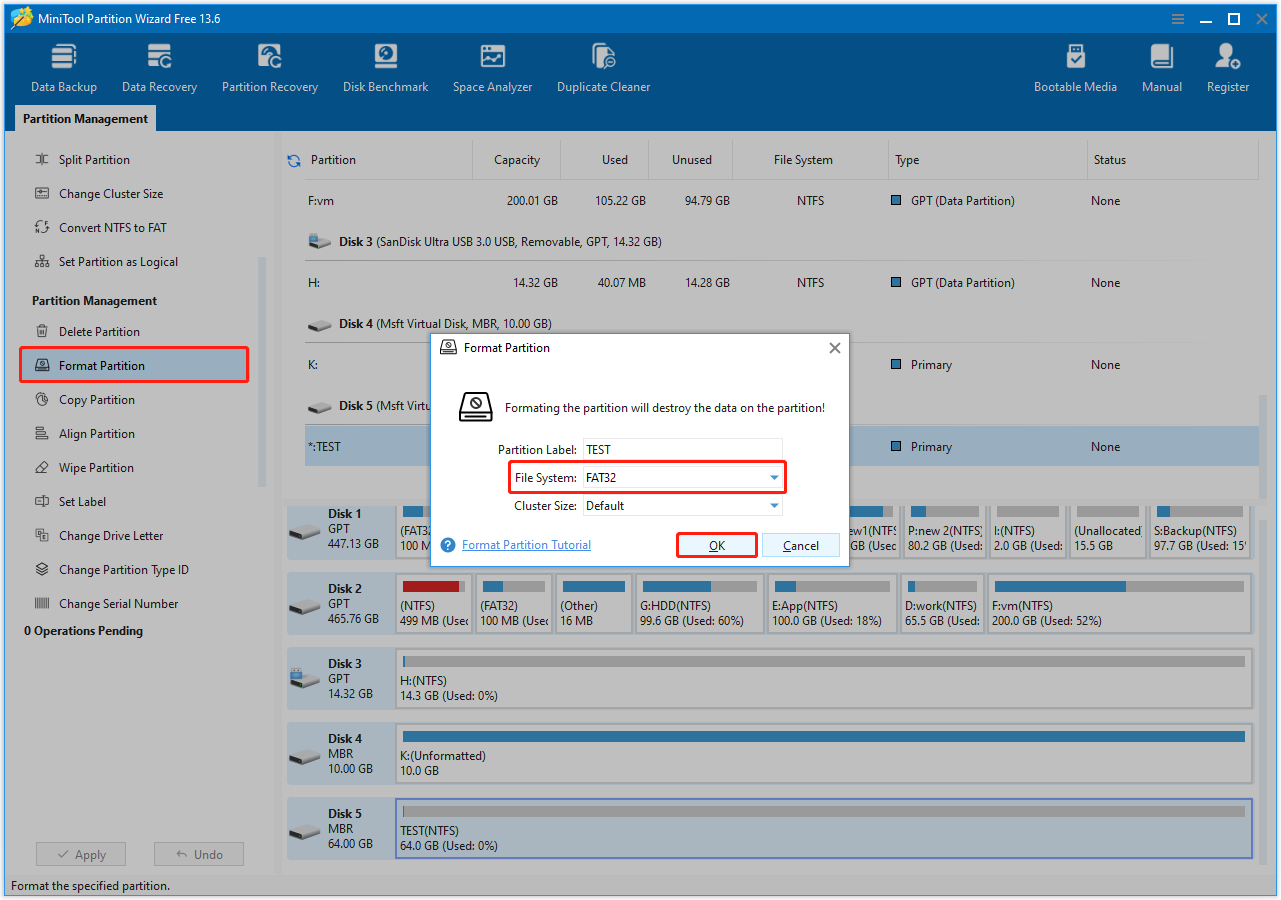Confirm the format with OK
This screenshot has width=1281, height=900.
[717, 545]
